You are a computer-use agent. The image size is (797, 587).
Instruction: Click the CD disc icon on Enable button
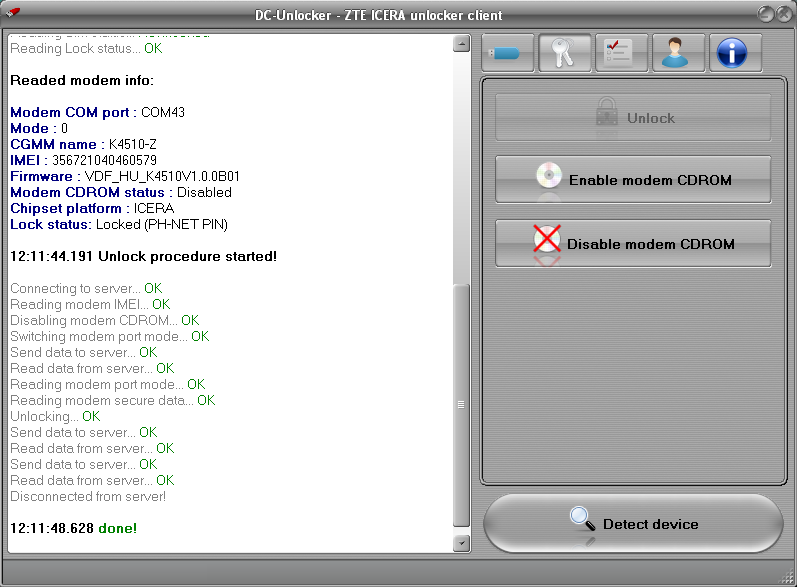(549, 175)
